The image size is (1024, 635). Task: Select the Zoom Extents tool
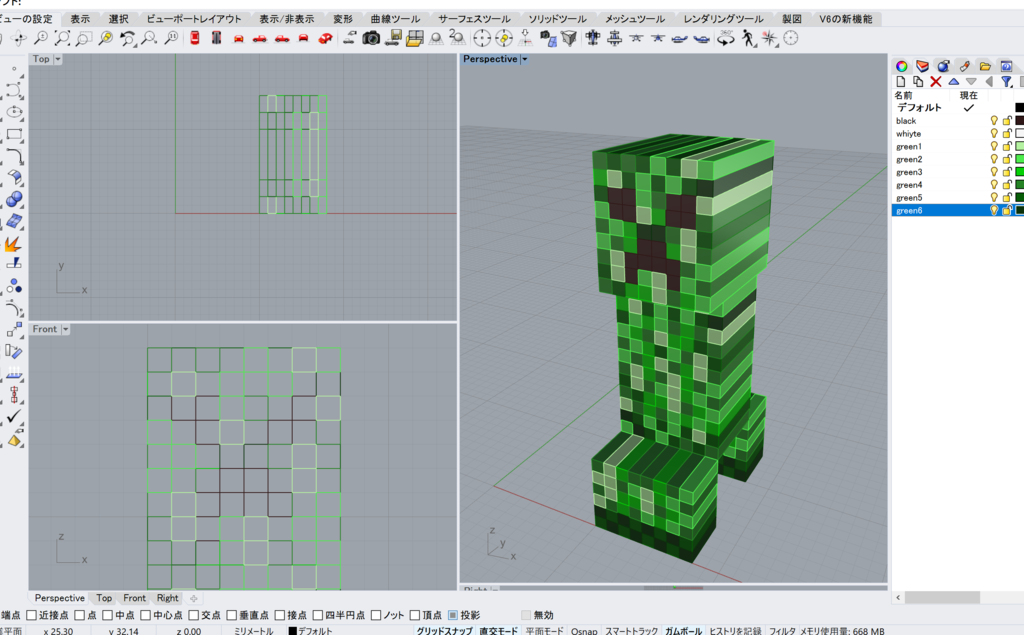62,39
